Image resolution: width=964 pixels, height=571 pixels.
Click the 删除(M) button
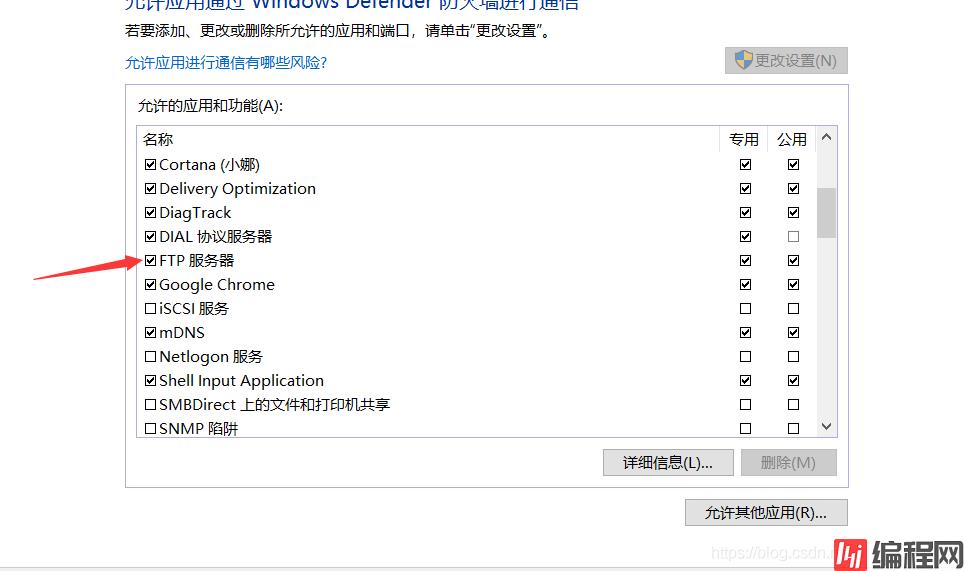(x=788, y=462)
